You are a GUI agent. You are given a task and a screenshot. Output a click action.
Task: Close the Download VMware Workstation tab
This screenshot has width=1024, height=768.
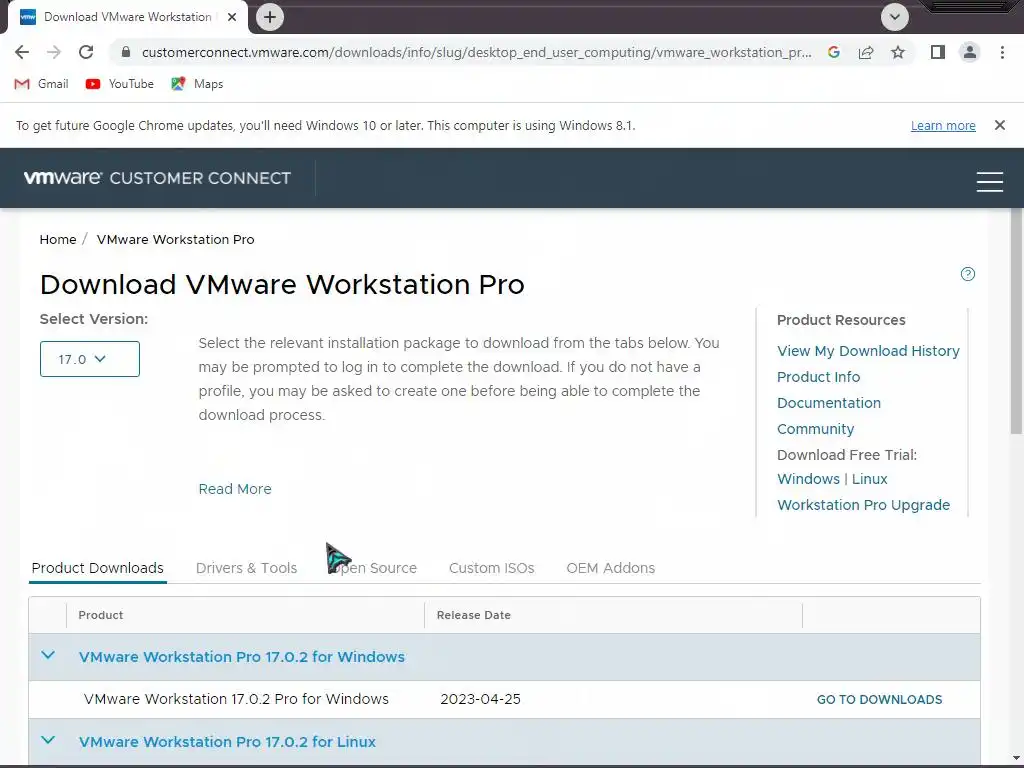232,17
